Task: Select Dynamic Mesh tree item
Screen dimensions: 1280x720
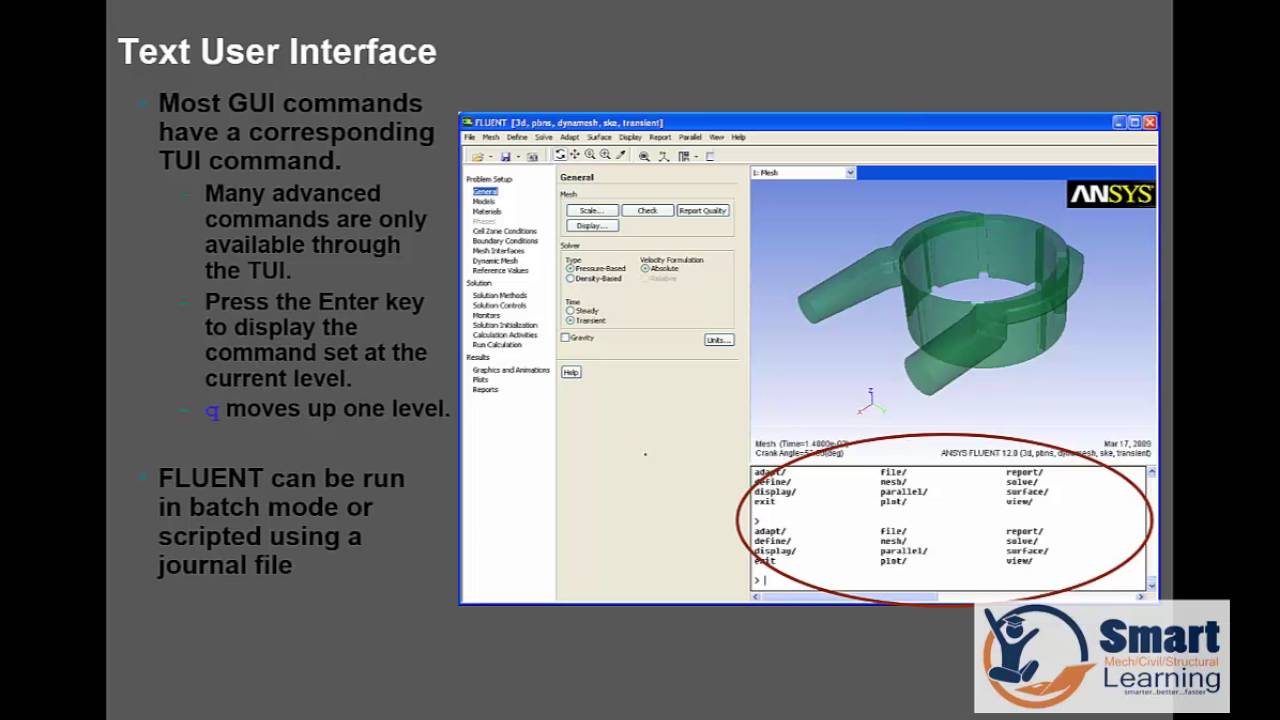Action: pos(495,261)
